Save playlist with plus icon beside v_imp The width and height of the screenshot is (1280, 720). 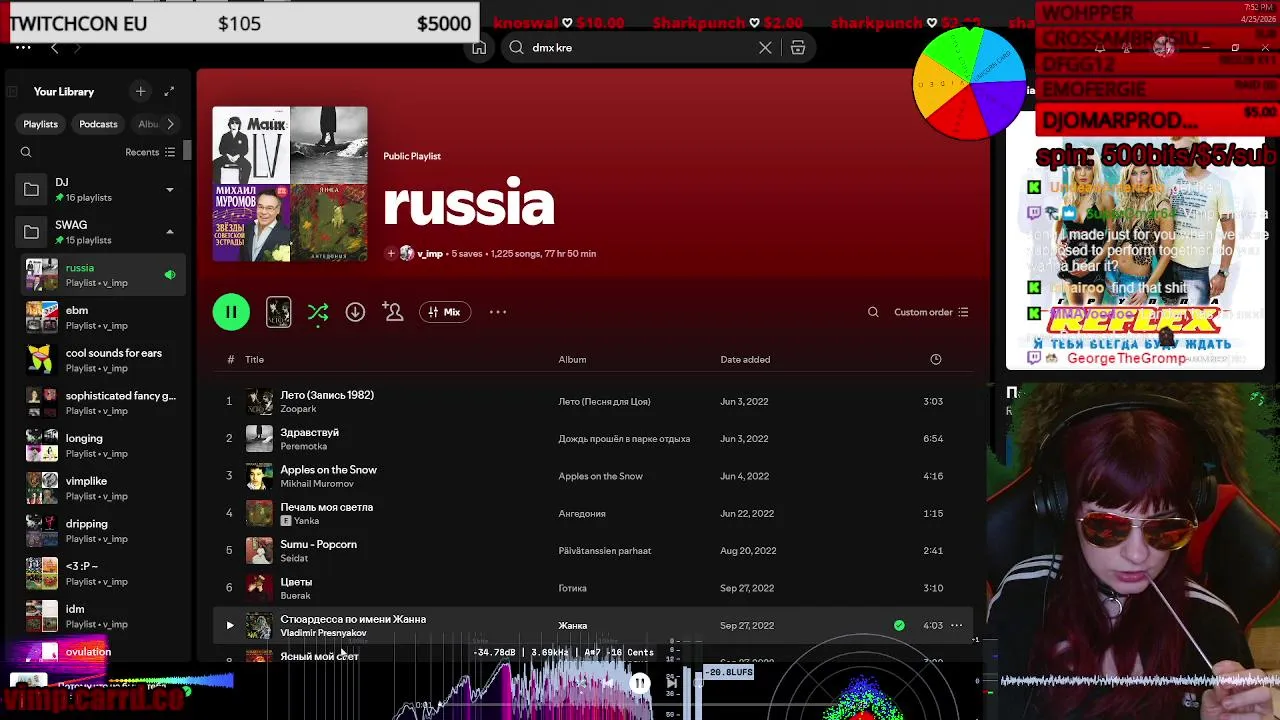click(x=391, y=253)
